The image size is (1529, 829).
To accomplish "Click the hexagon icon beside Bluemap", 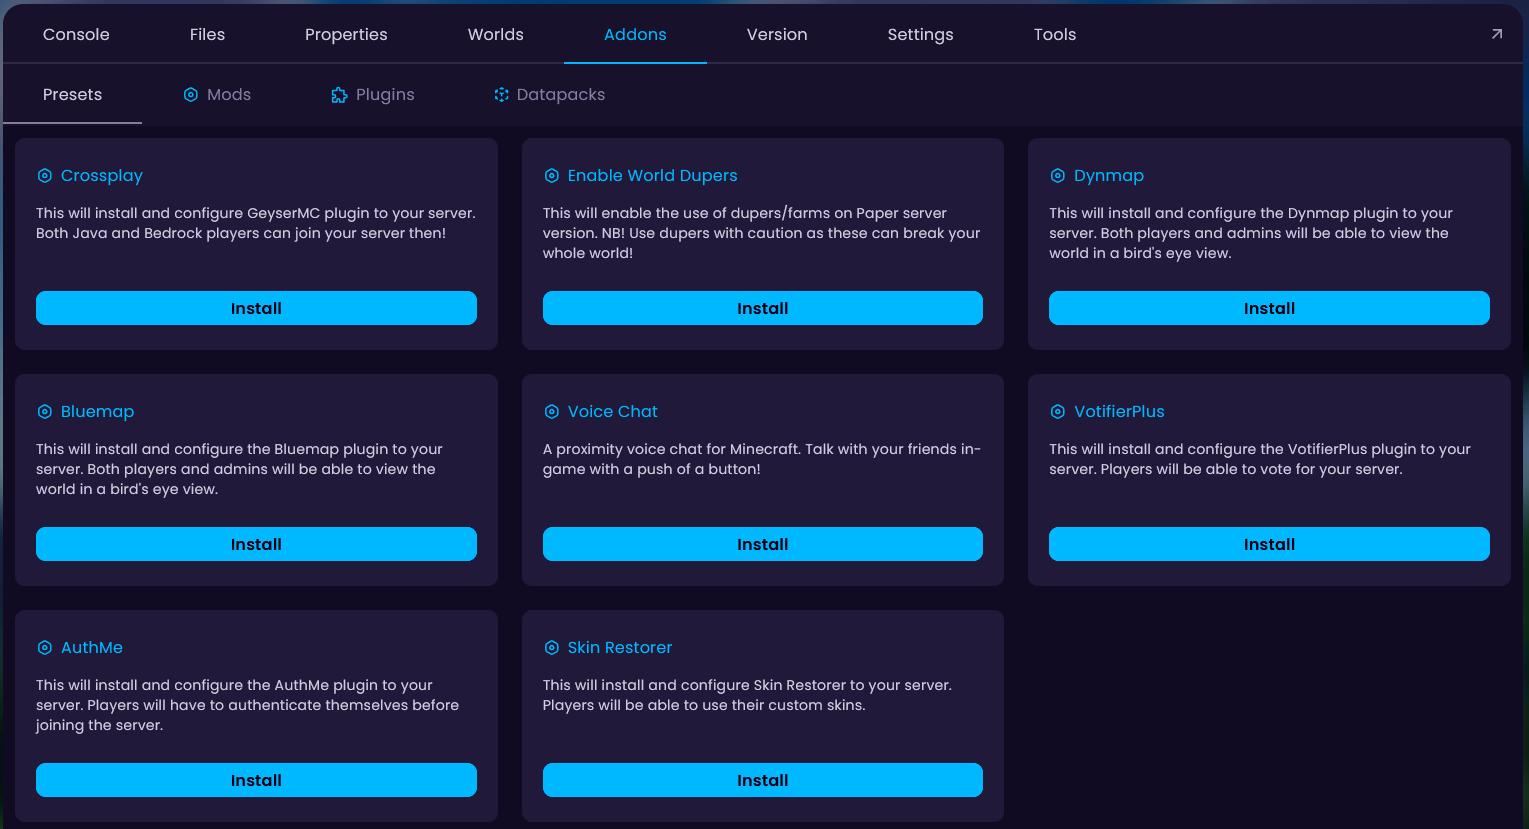I will [45, 412].
